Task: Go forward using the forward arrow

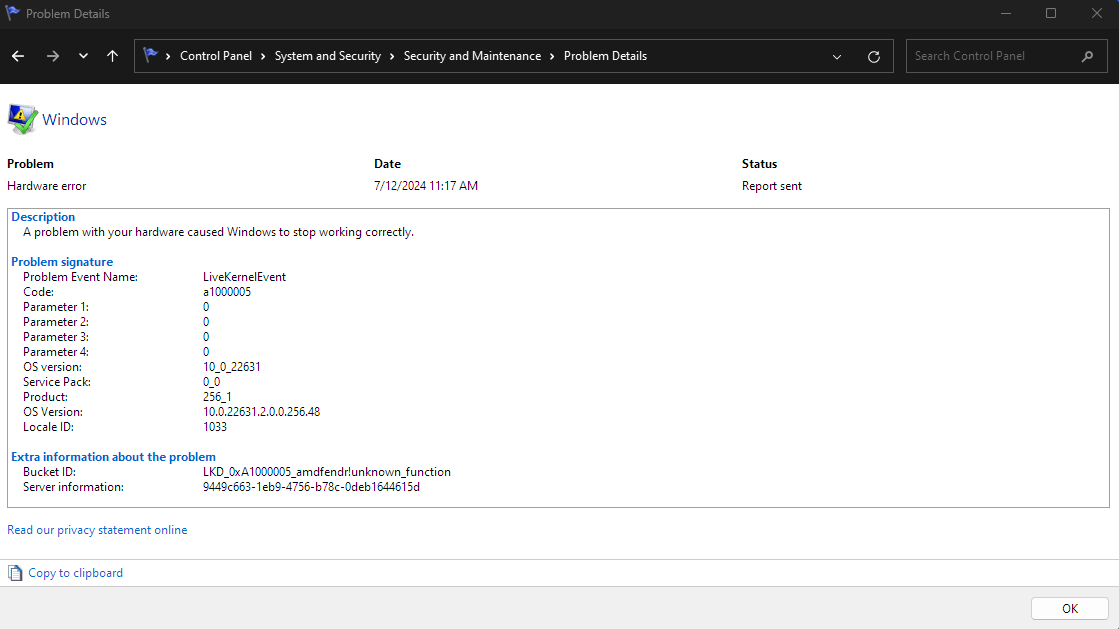Action: coord(52,56)
